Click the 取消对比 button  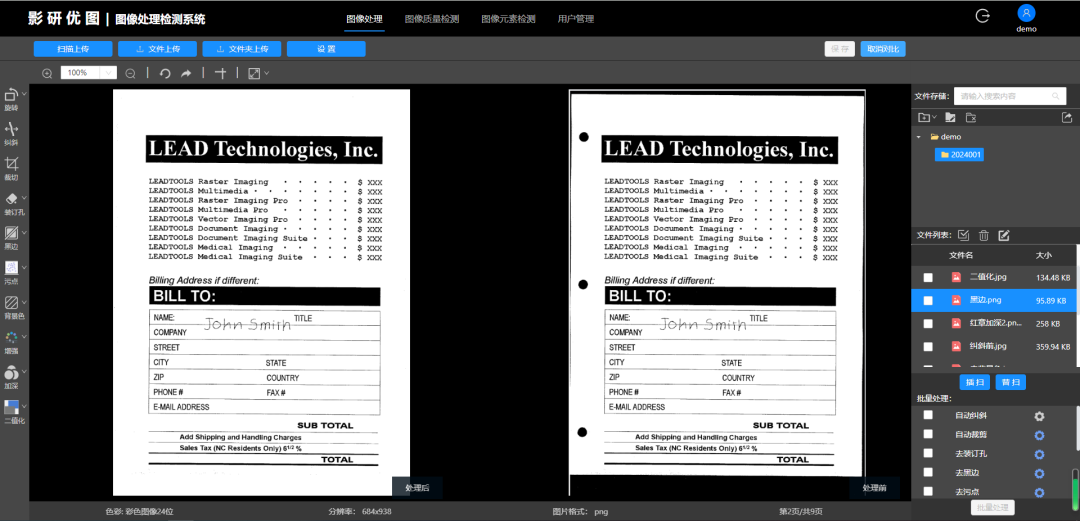[883, 49]
